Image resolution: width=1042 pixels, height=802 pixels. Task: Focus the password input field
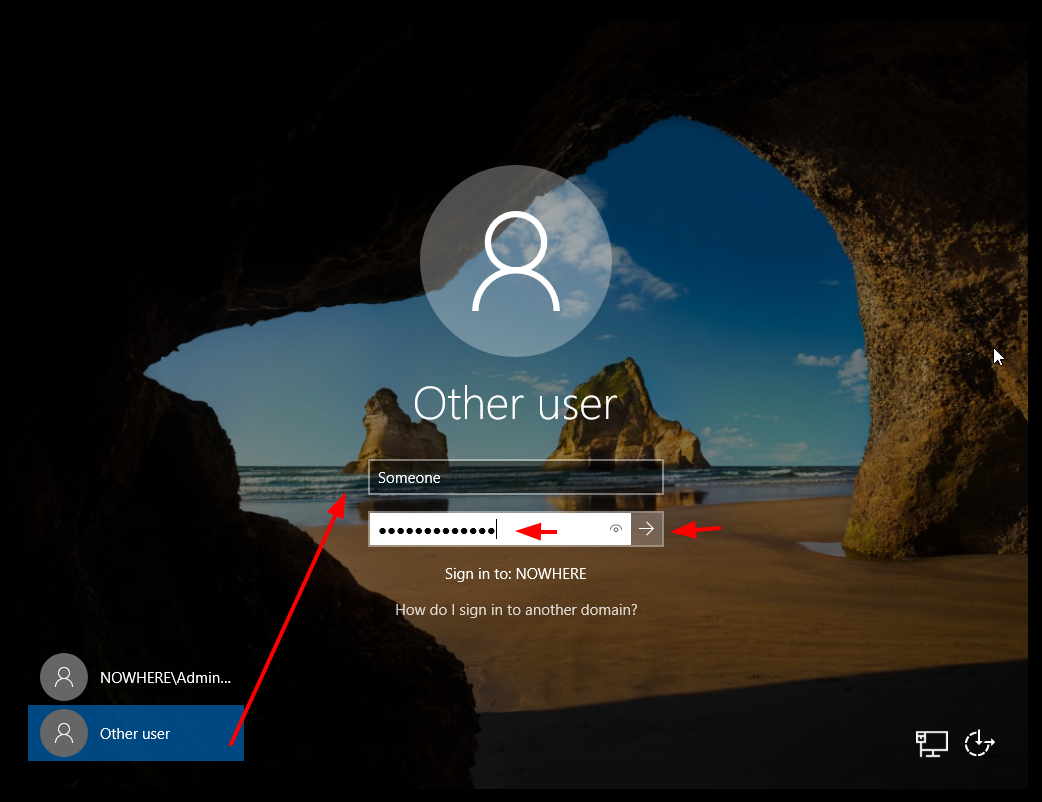[500, 529]
